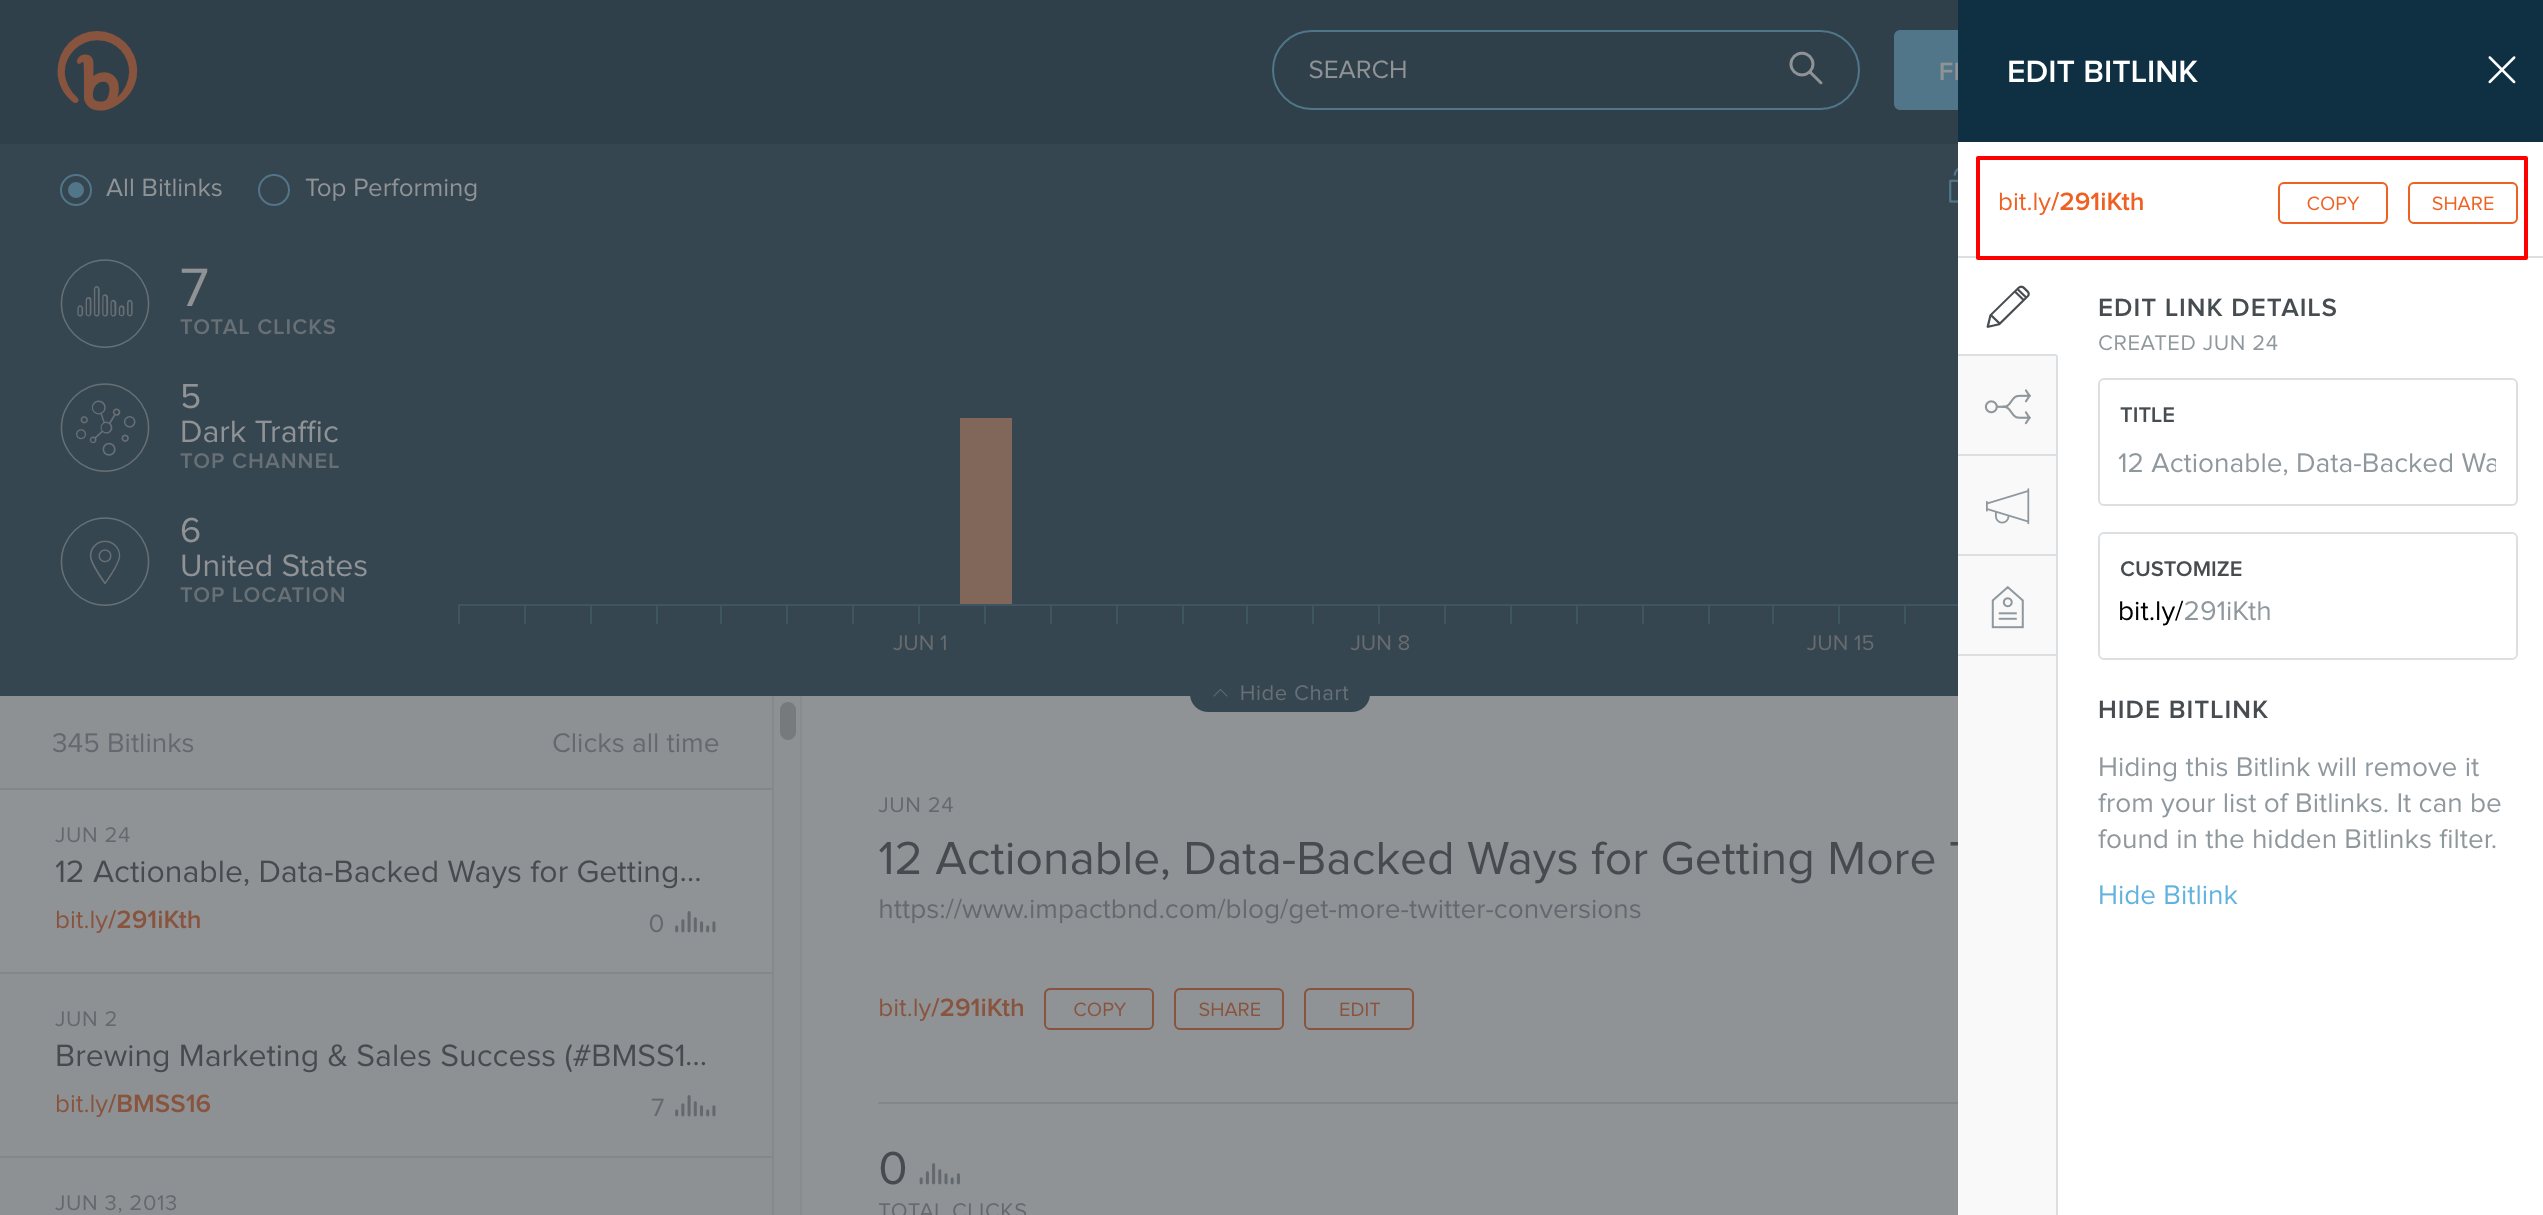The height and width of the screenshot is (1215, 2543).
Task: Click bar chart icon beside 0 total clicks
Action: tap(939, 1172)
